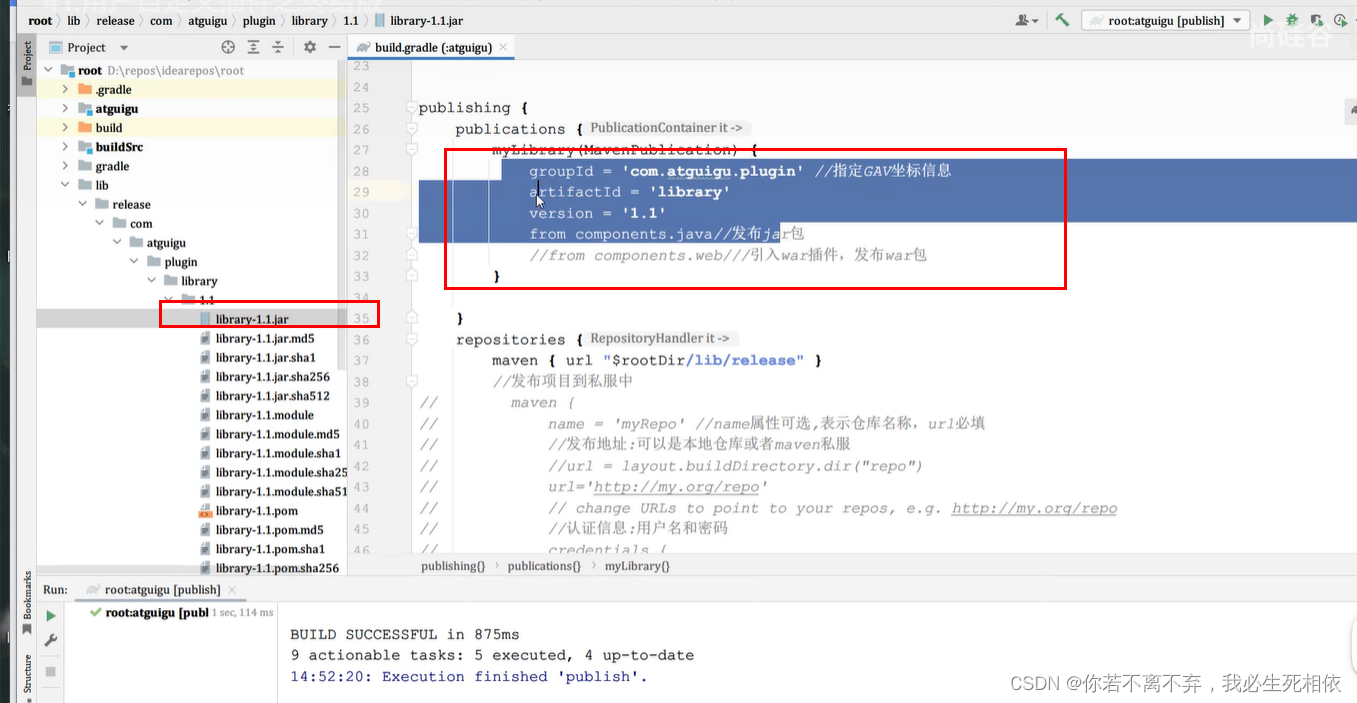Run with Coverage icon in toolbar
Viewport: 1357px width, 703px height.
[x=1317, y=20]
